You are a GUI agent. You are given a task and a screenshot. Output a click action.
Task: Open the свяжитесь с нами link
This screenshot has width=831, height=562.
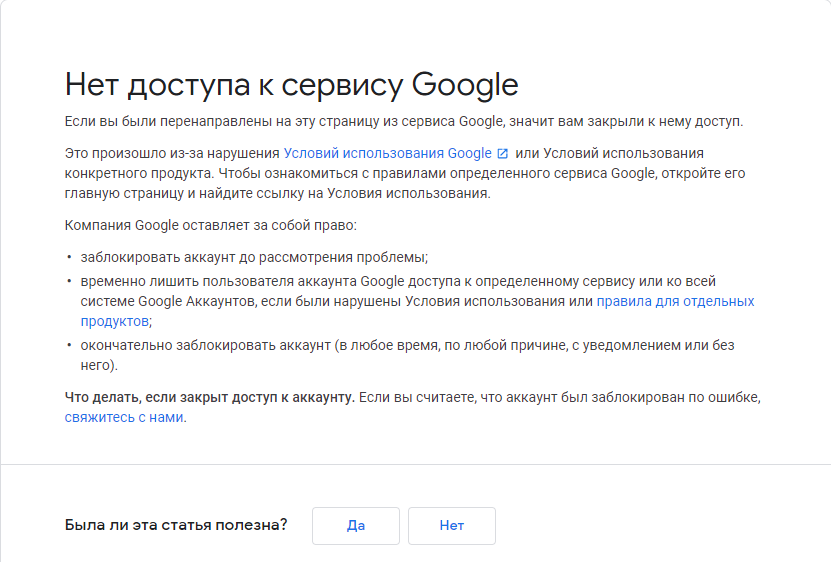pos(124,417)
